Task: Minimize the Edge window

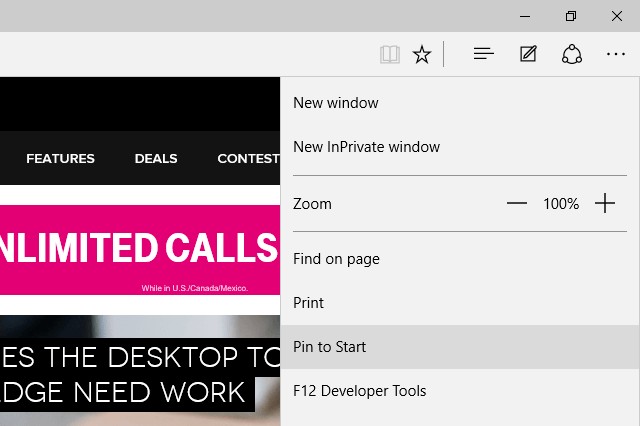Action: point(525,16)
